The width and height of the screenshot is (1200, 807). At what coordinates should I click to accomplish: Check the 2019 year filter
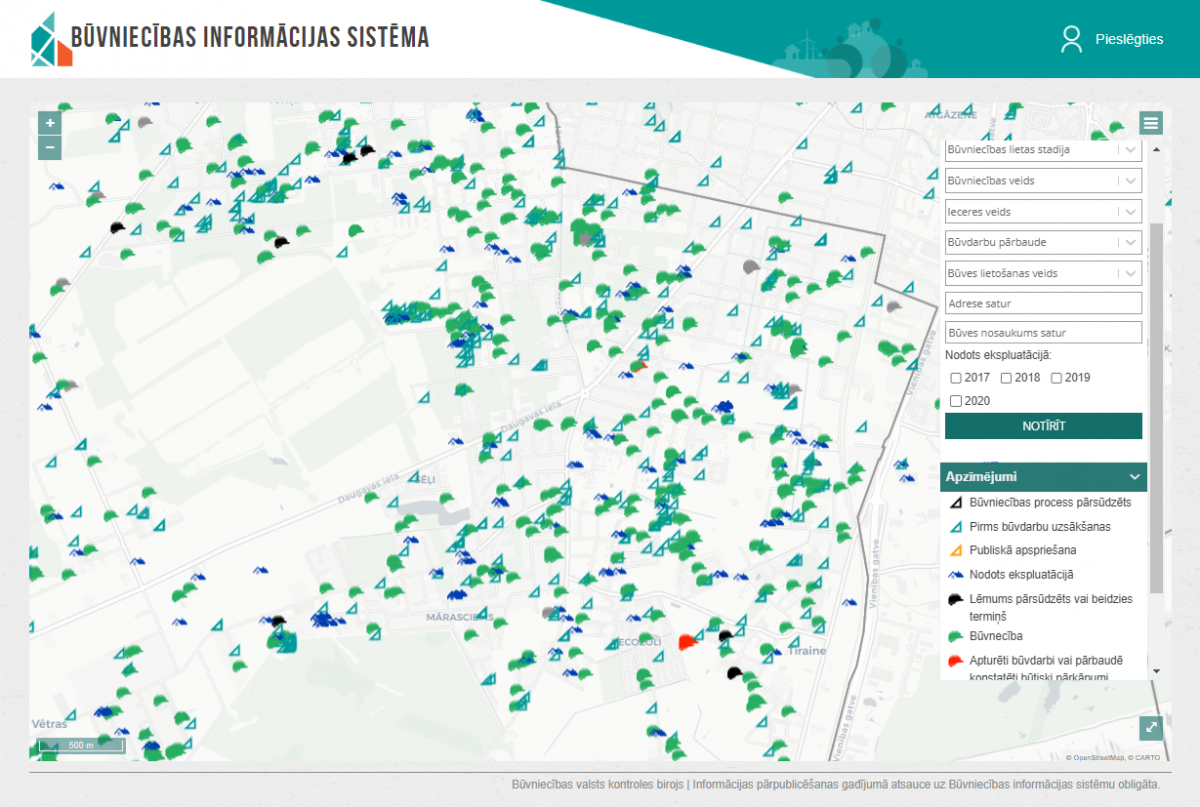coord(1056,378)
